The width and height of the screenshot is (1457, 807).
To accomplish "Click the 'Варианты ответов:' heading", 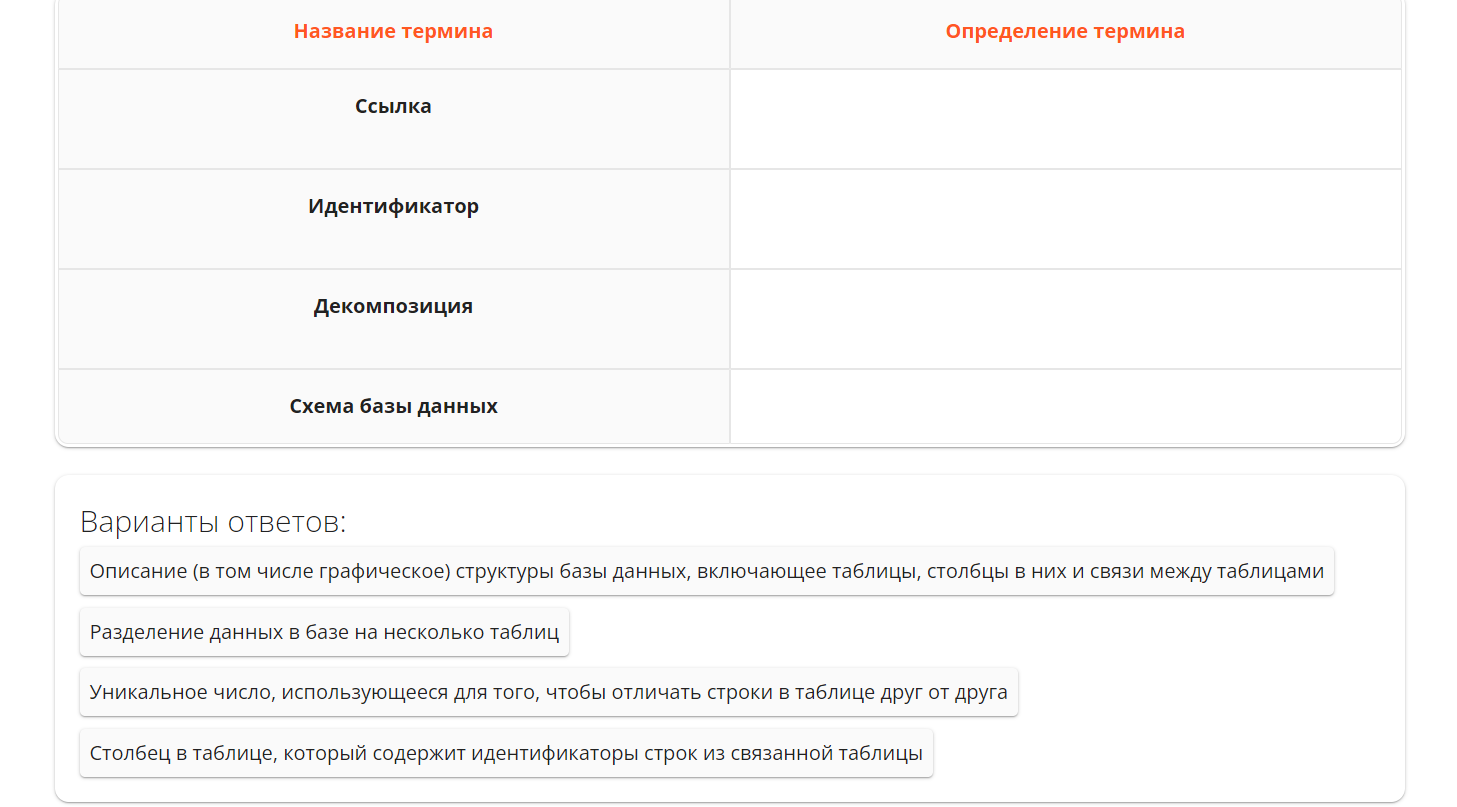I will pos(213,522).
